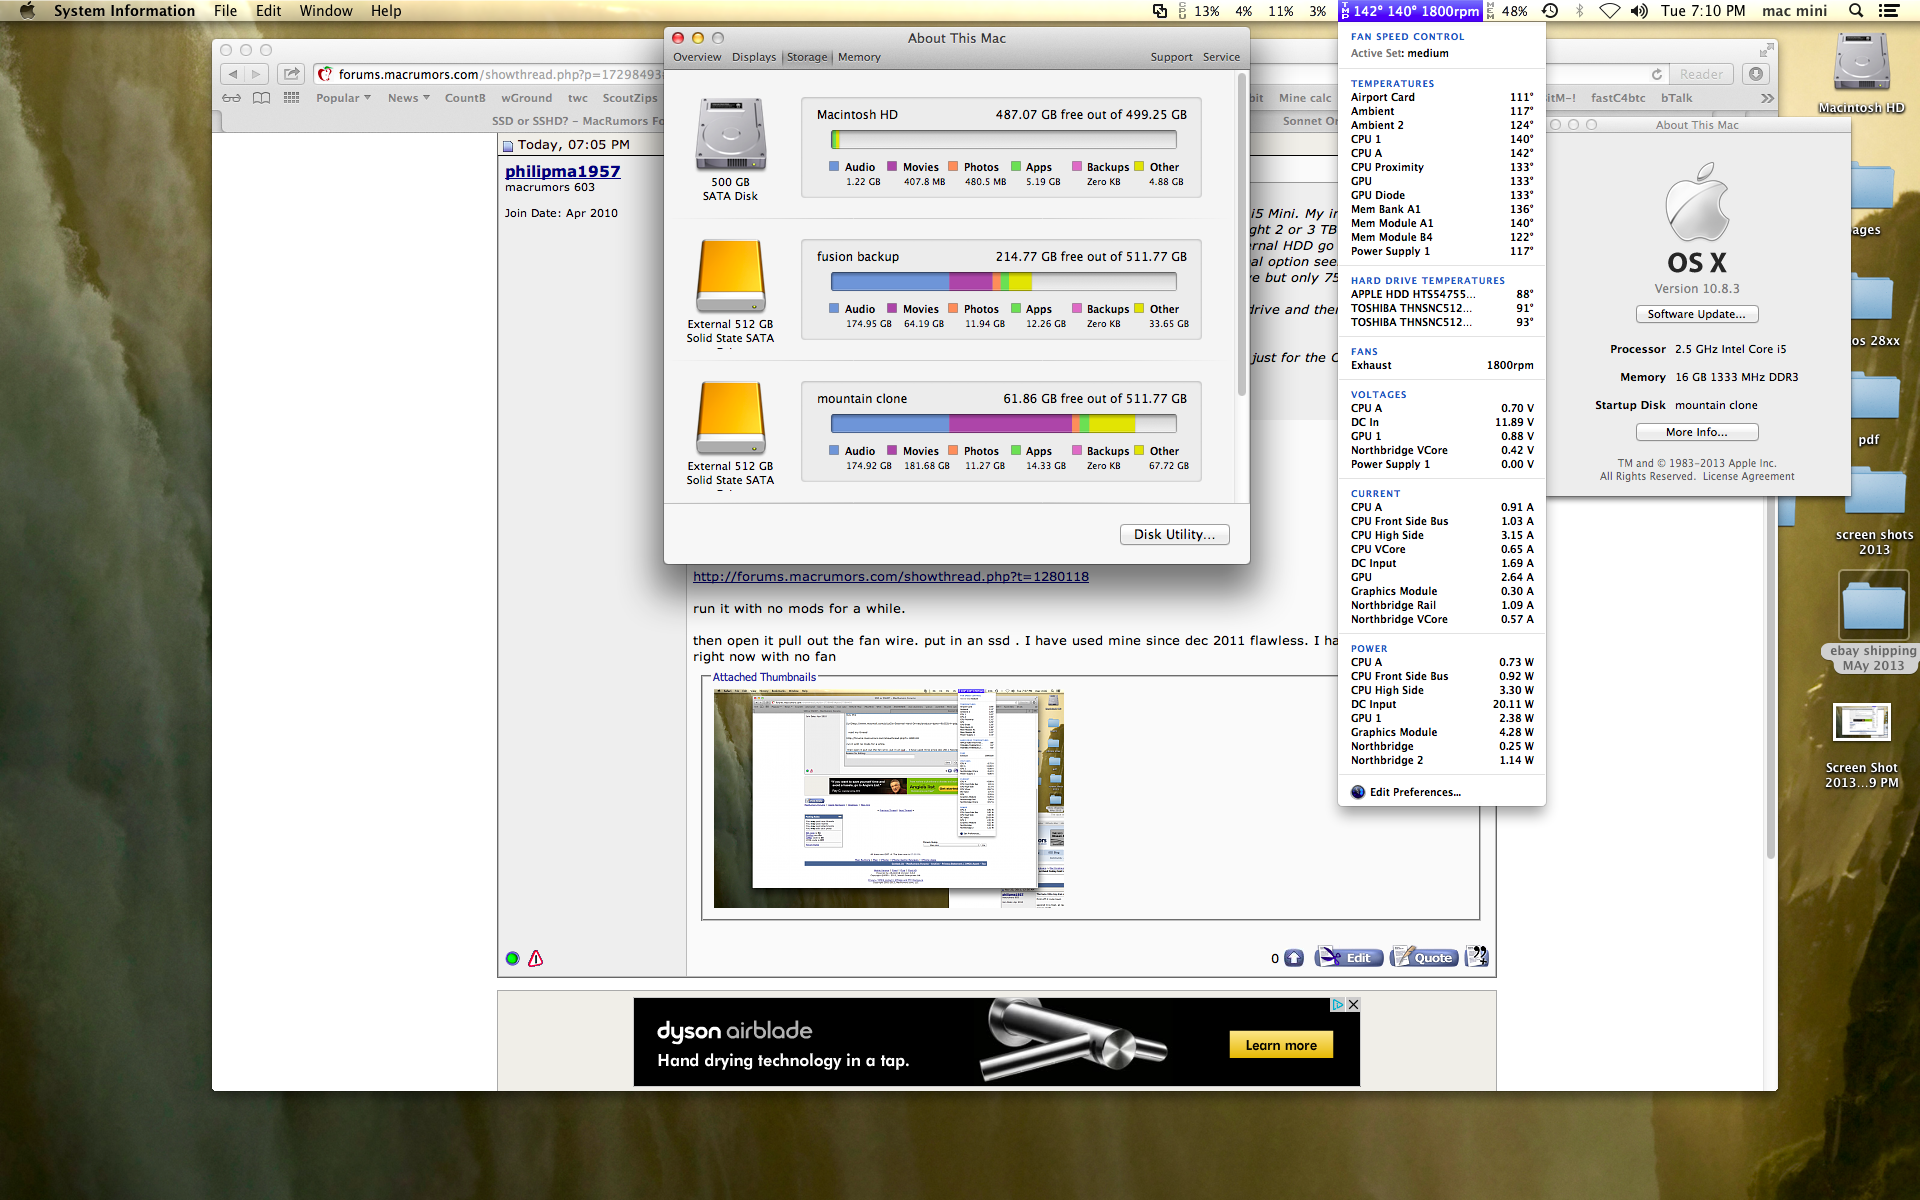This screenshot has width=1920, height=1200.
Task: Click the fusion backup storage usage bar
Action: coord(1003,282)
